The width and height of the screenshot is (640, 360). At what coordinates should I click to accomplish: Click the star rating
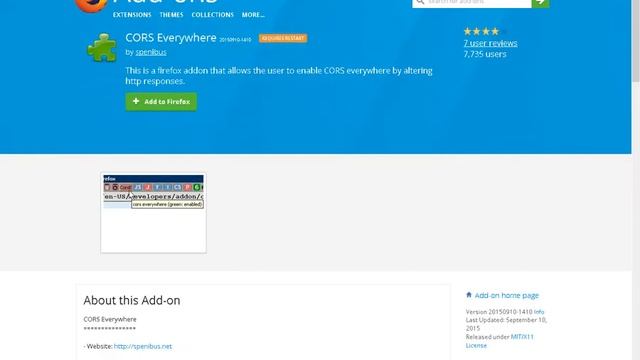485,31
